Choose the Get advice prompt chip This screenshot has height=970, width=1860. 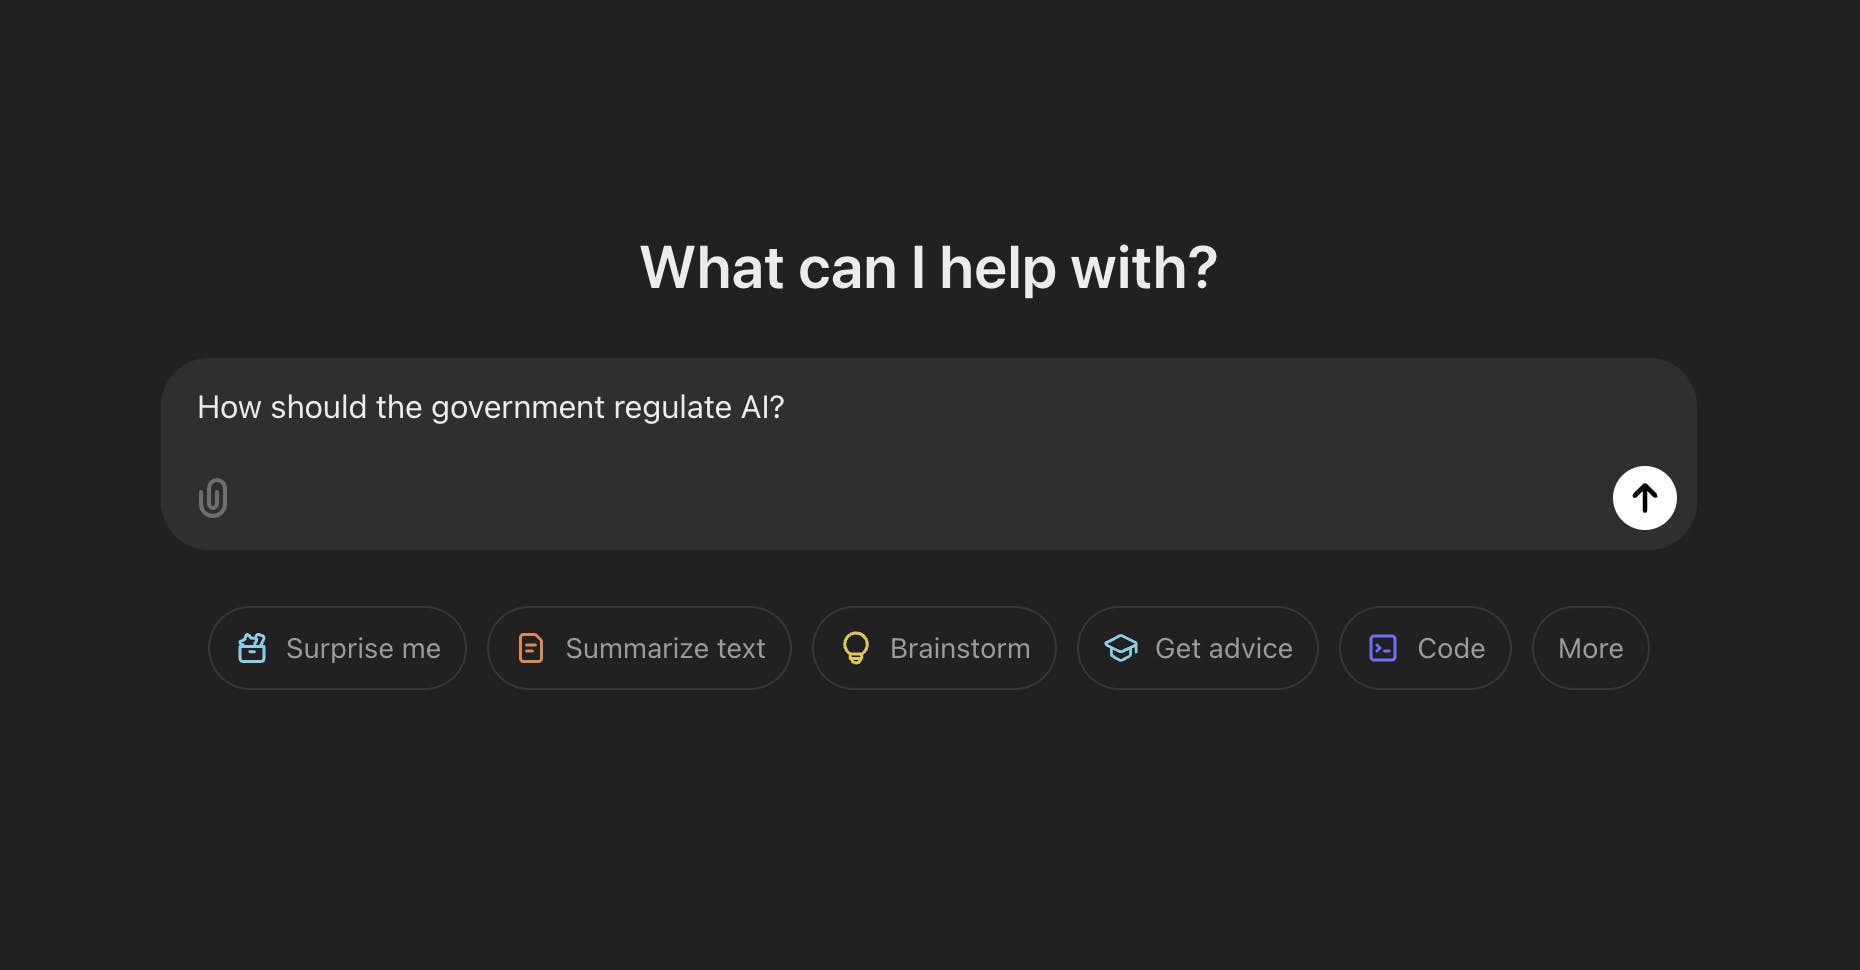[x=1197, y=648]
